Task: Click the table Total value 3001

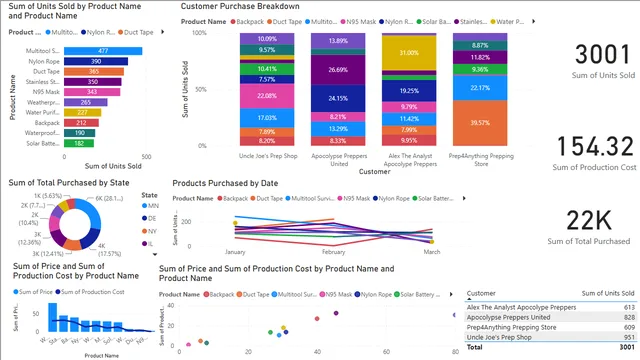Action: tap(627, 347)
